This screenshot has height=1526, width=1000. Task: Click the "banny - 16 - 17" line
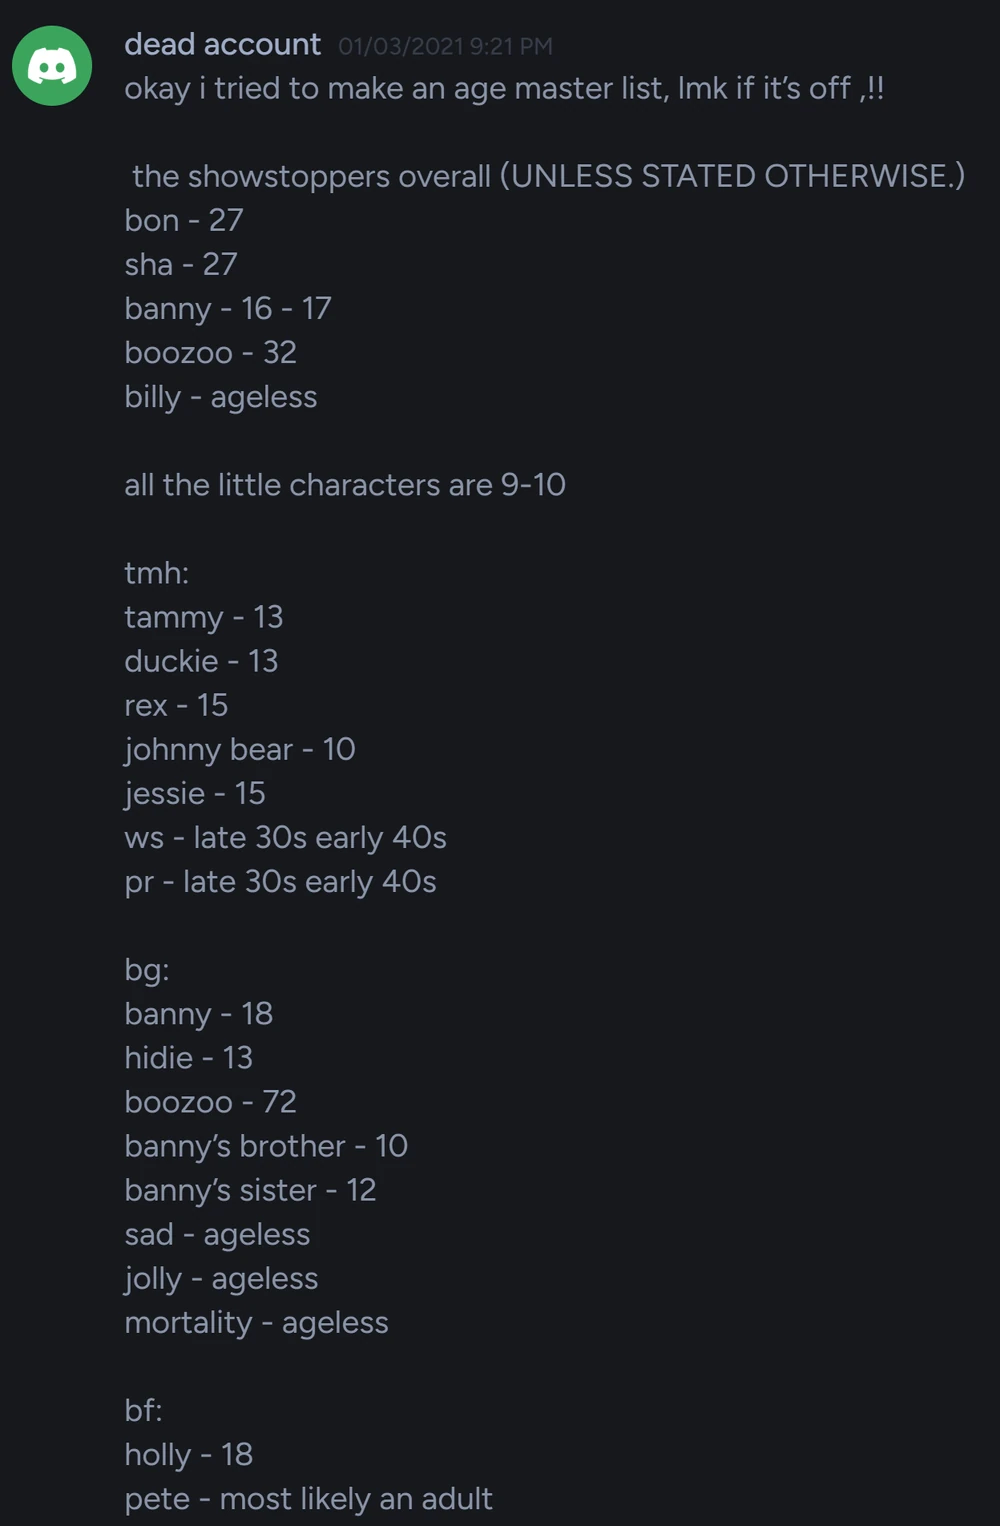[228, 309]
